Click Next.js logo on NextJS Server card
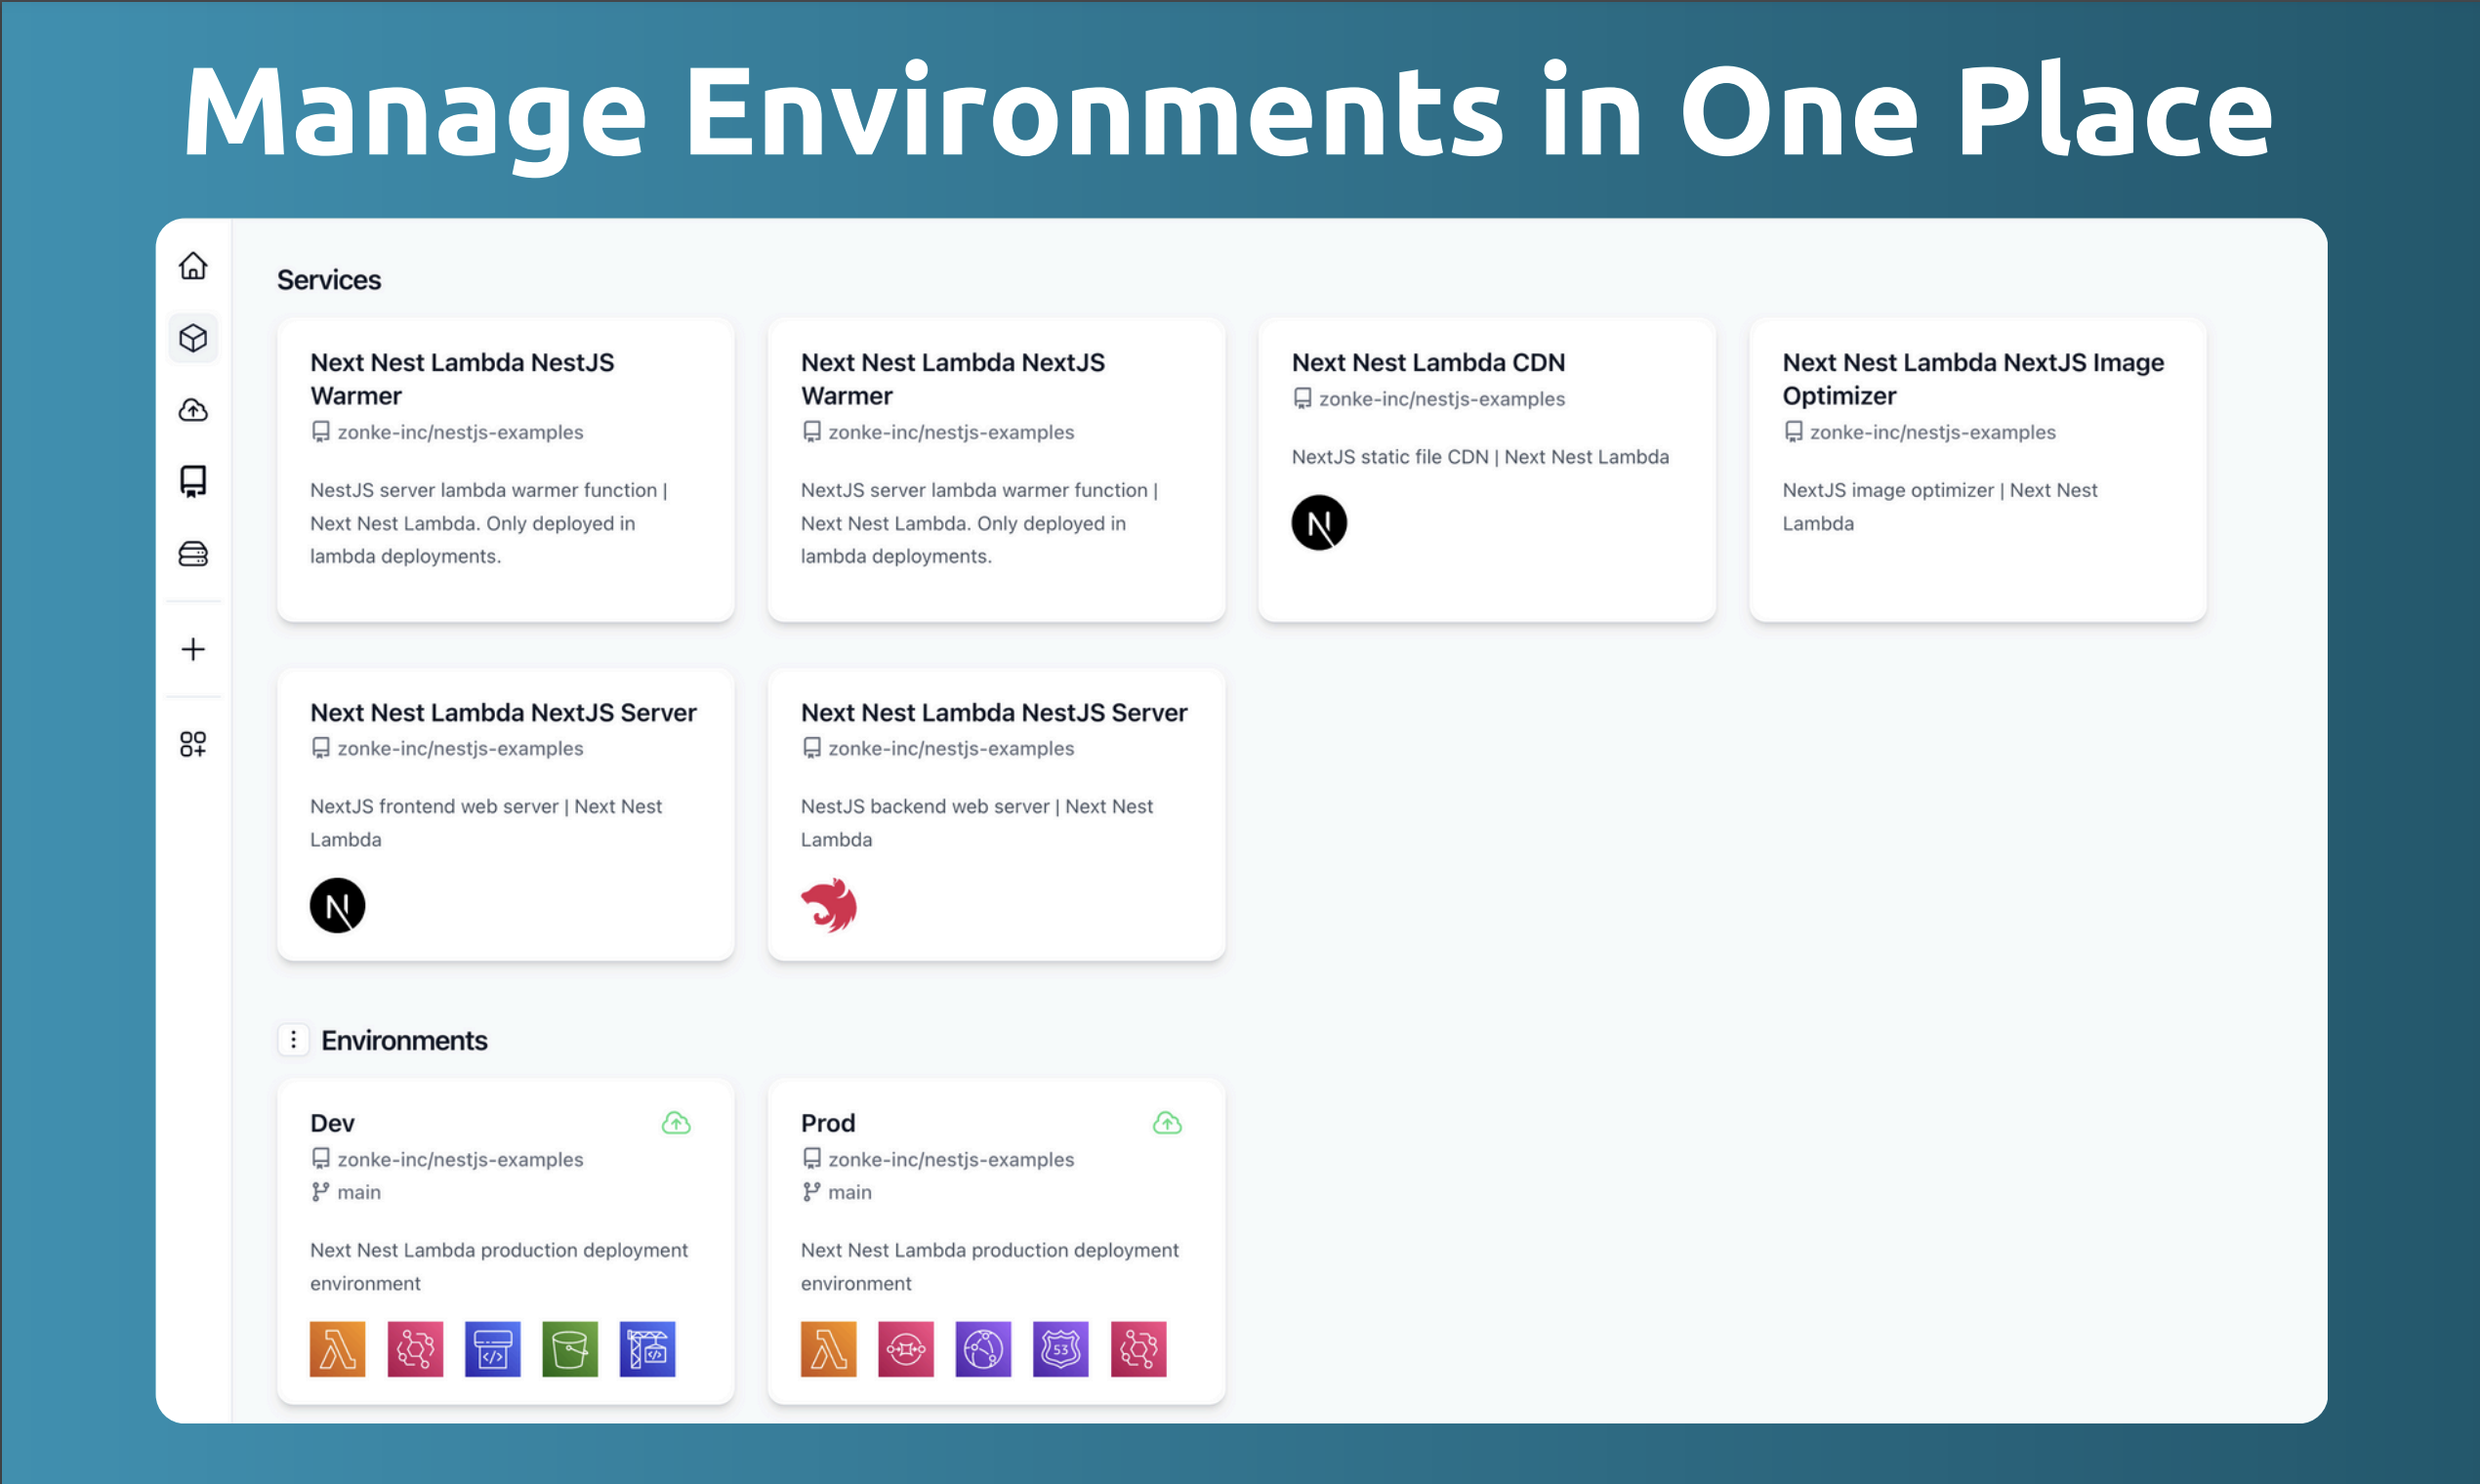 point(337,906)
